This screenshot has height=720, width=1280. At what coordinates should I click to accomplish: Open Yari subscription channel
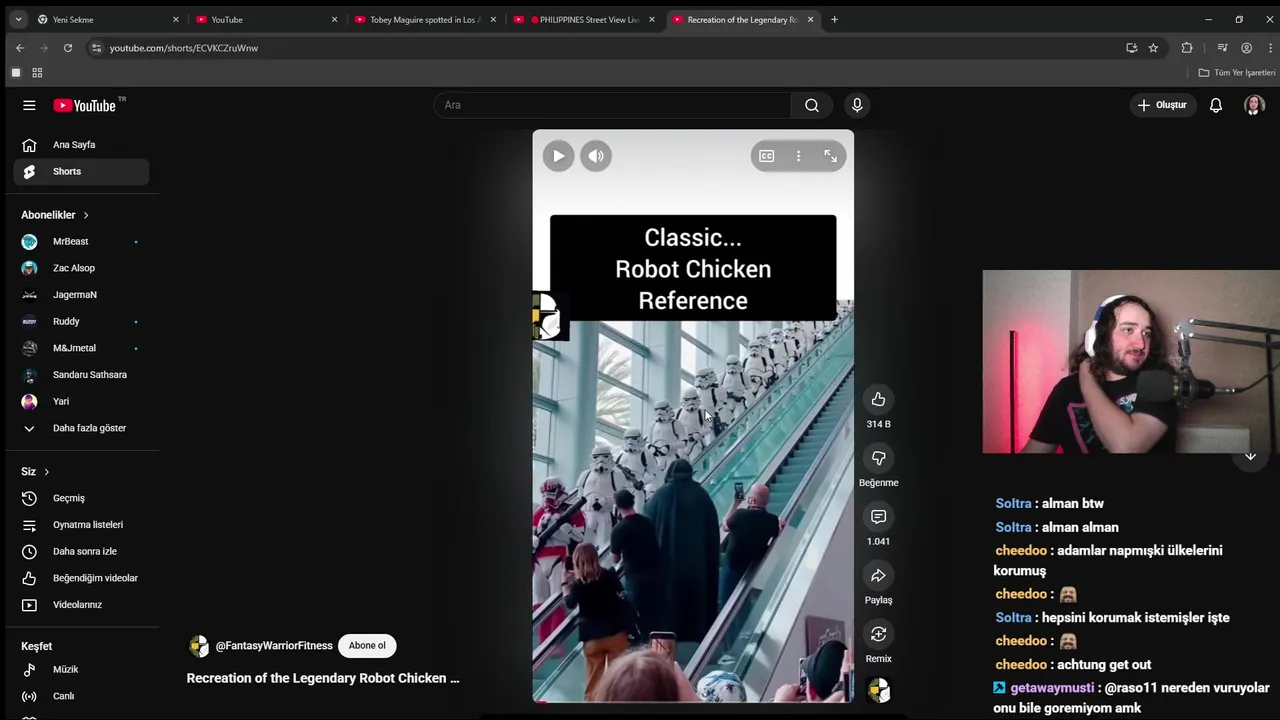point(82,402)
